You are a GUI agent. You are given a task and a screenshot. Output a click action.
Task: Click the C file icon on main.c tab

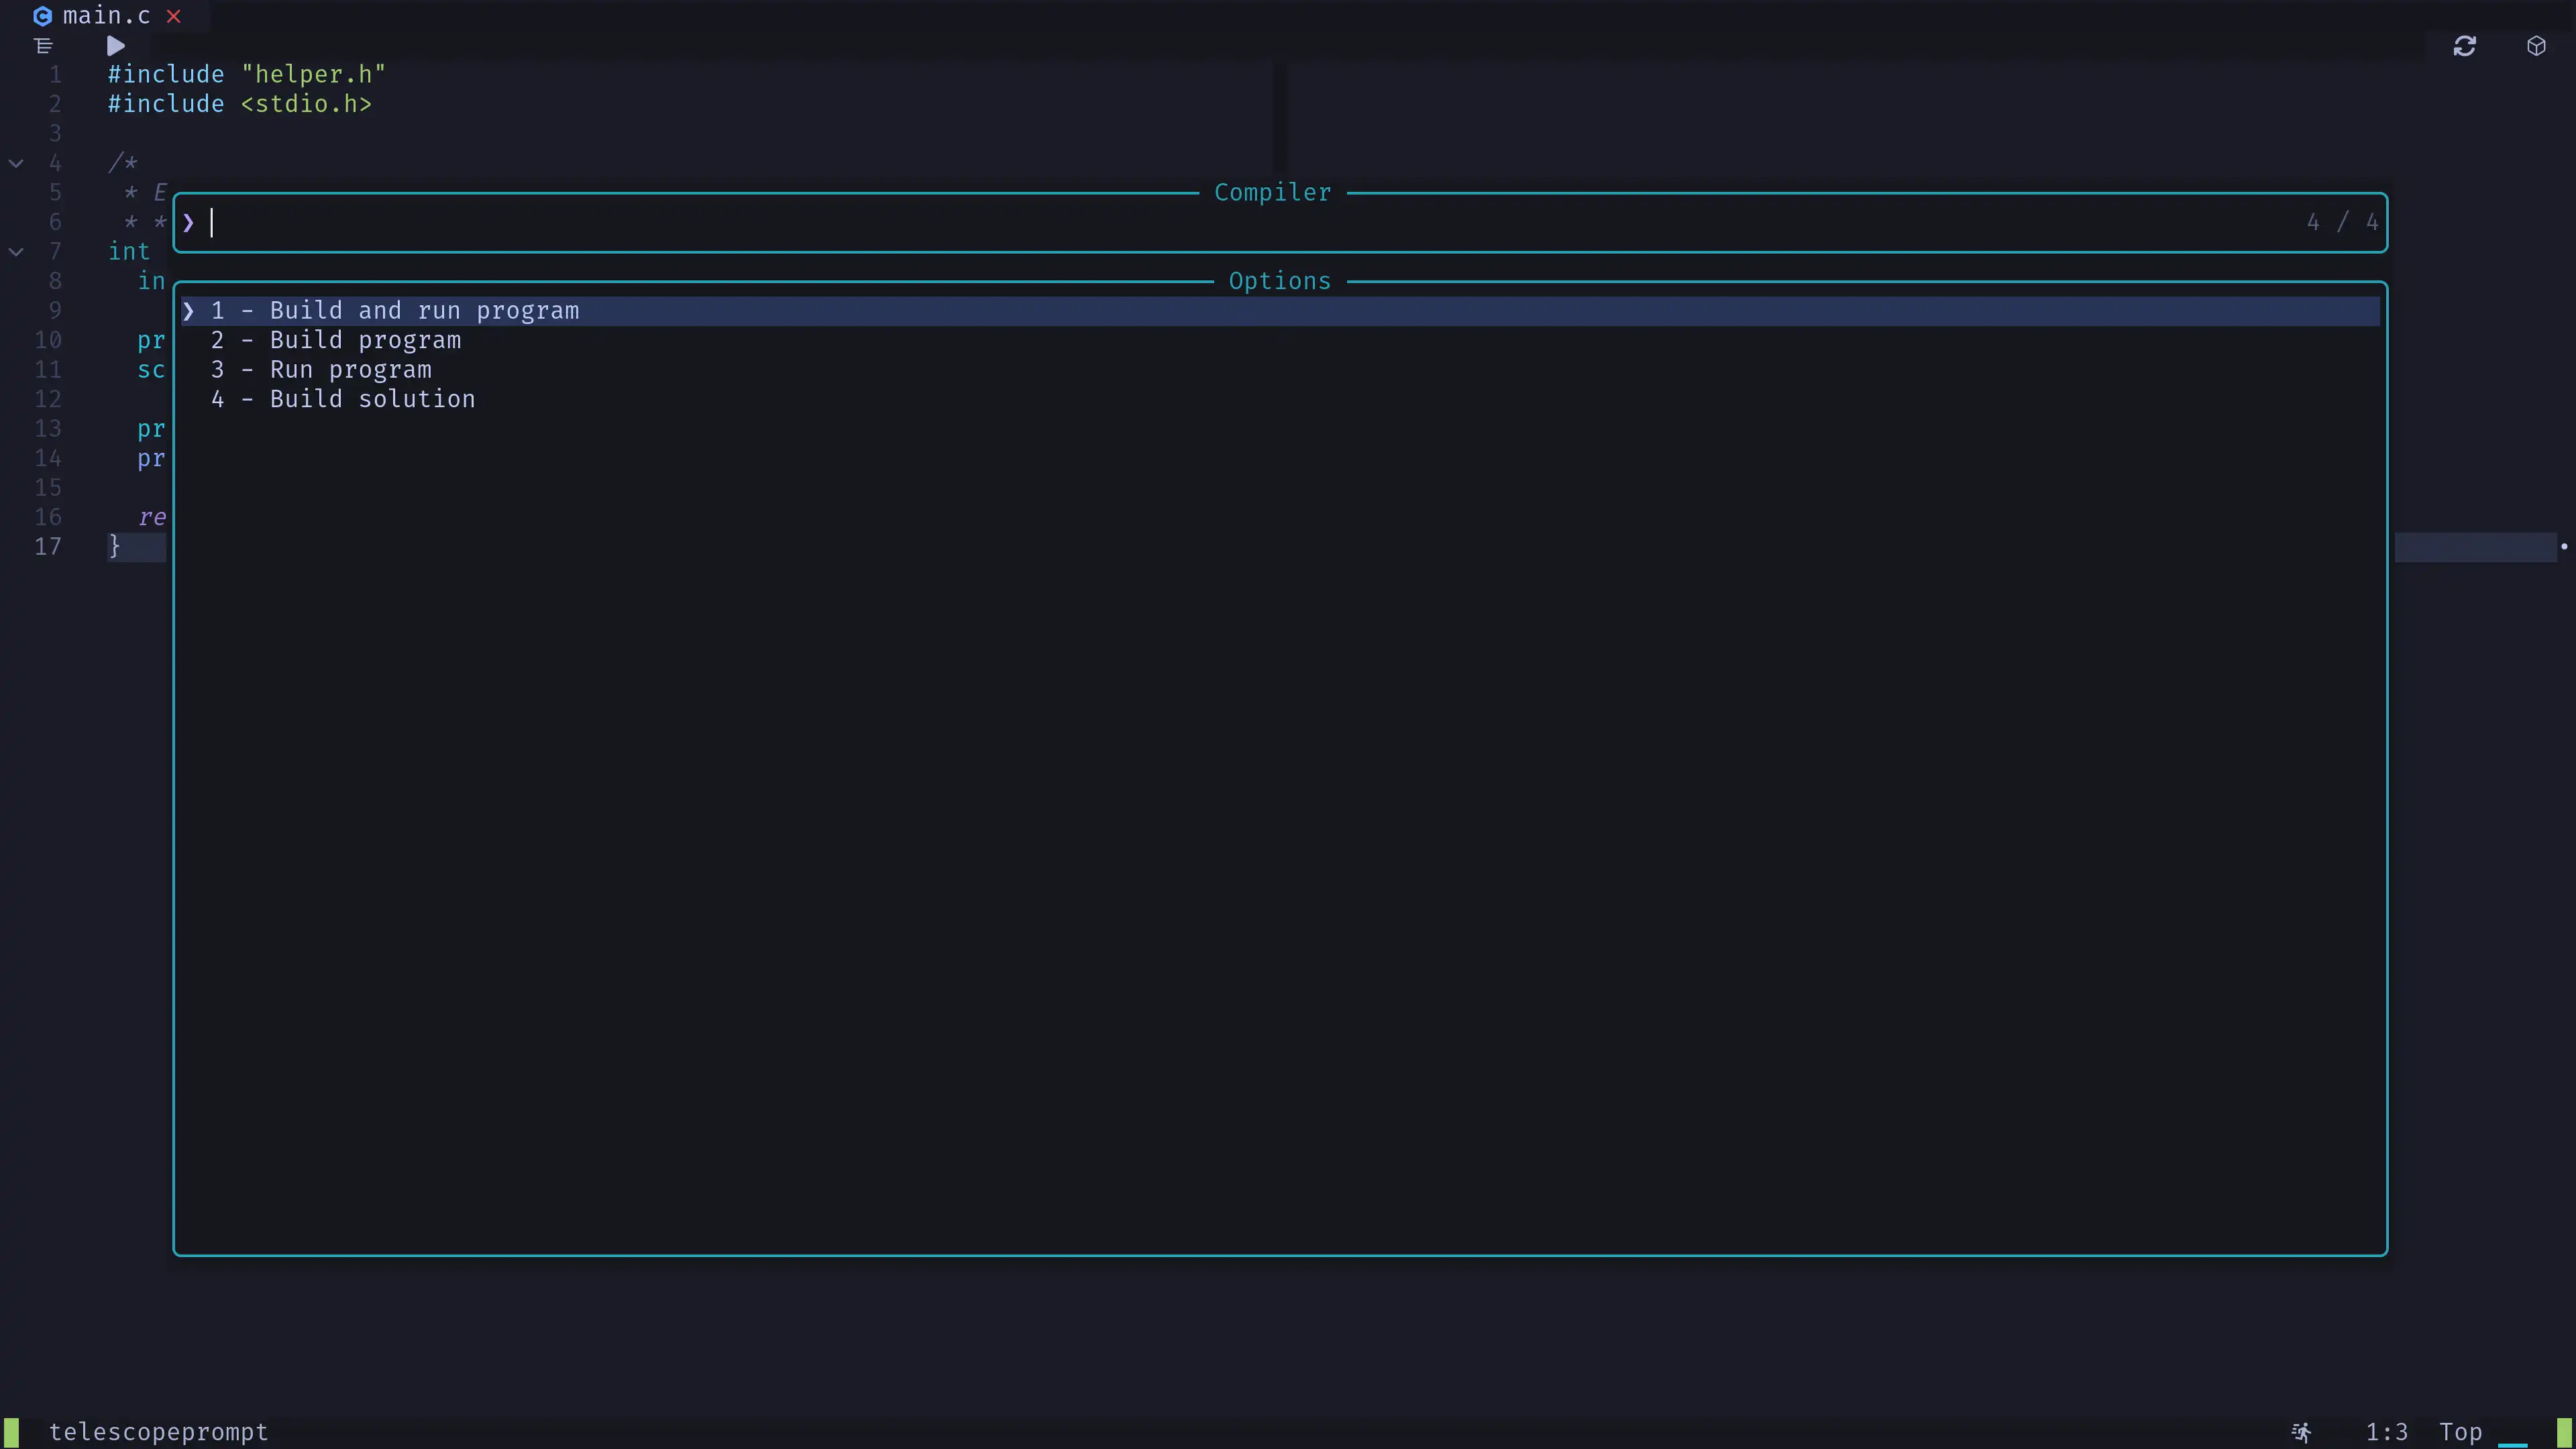point(42,16)
